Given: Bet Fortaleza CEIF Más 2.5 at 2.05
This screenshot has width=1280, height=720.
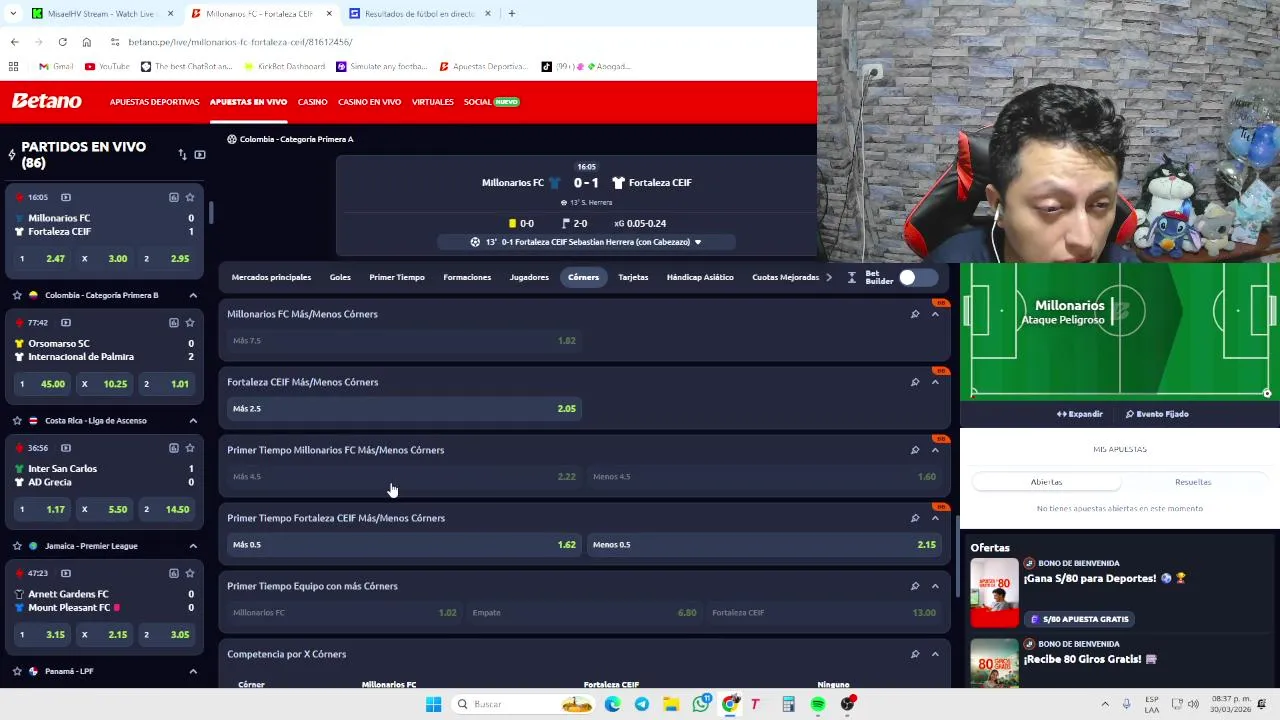Looking at the screenshot, I should click(404, 408).
